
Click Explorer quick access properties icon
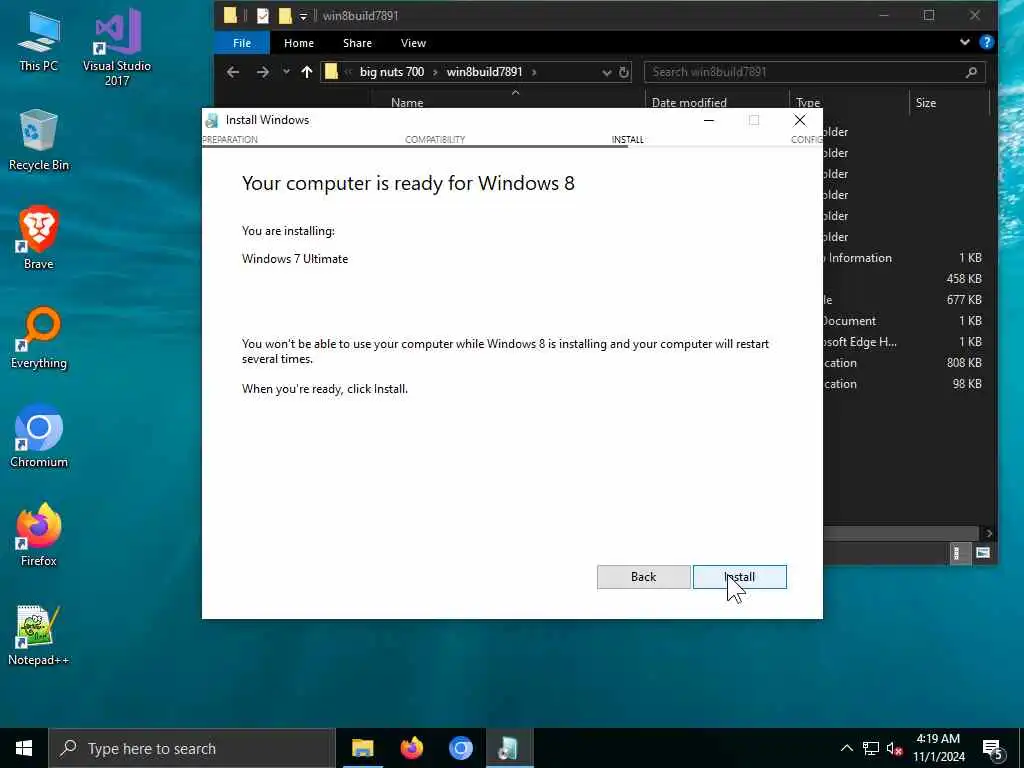263,16
